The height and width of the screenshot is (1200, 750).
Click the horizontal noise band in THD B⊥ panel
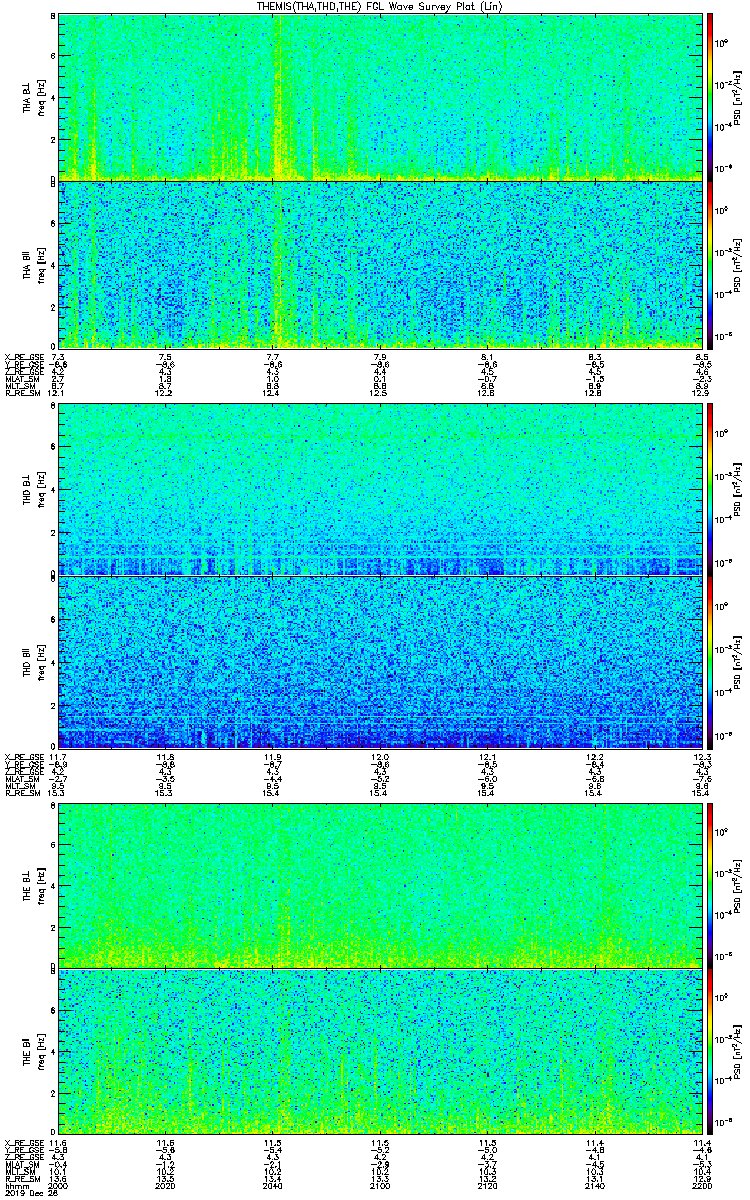(379, 558)
